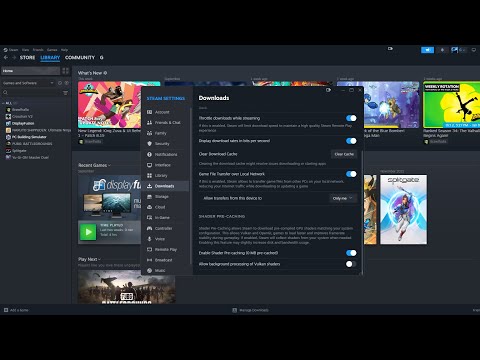Toggle Game File Transfer over Local Network

(x=351, y=174)
